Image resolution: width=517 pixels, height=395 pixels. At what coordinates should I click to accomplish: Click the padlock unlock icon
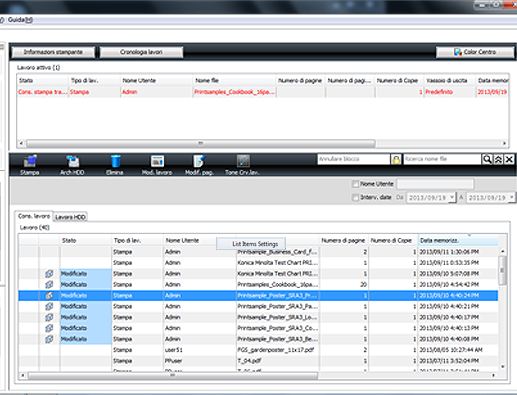click(x=396, y=159)
